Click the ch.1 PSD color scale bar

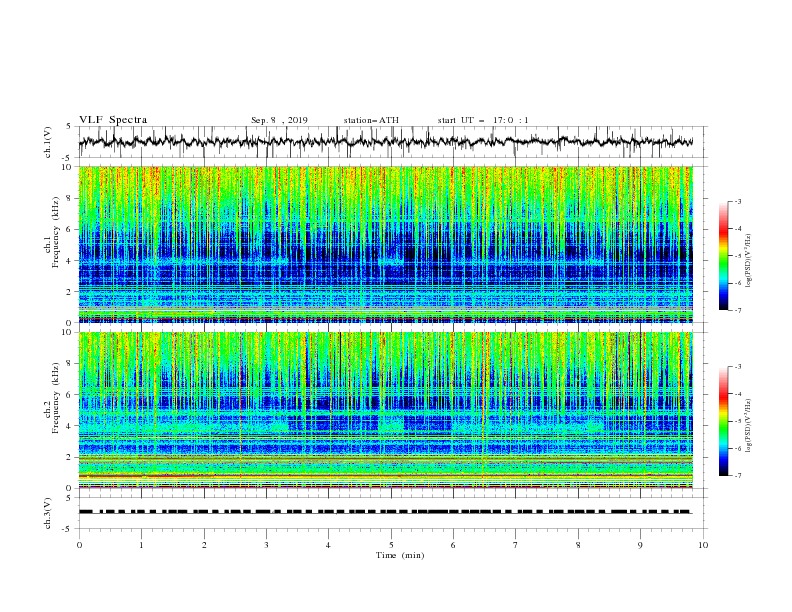[x=724, y=256]
